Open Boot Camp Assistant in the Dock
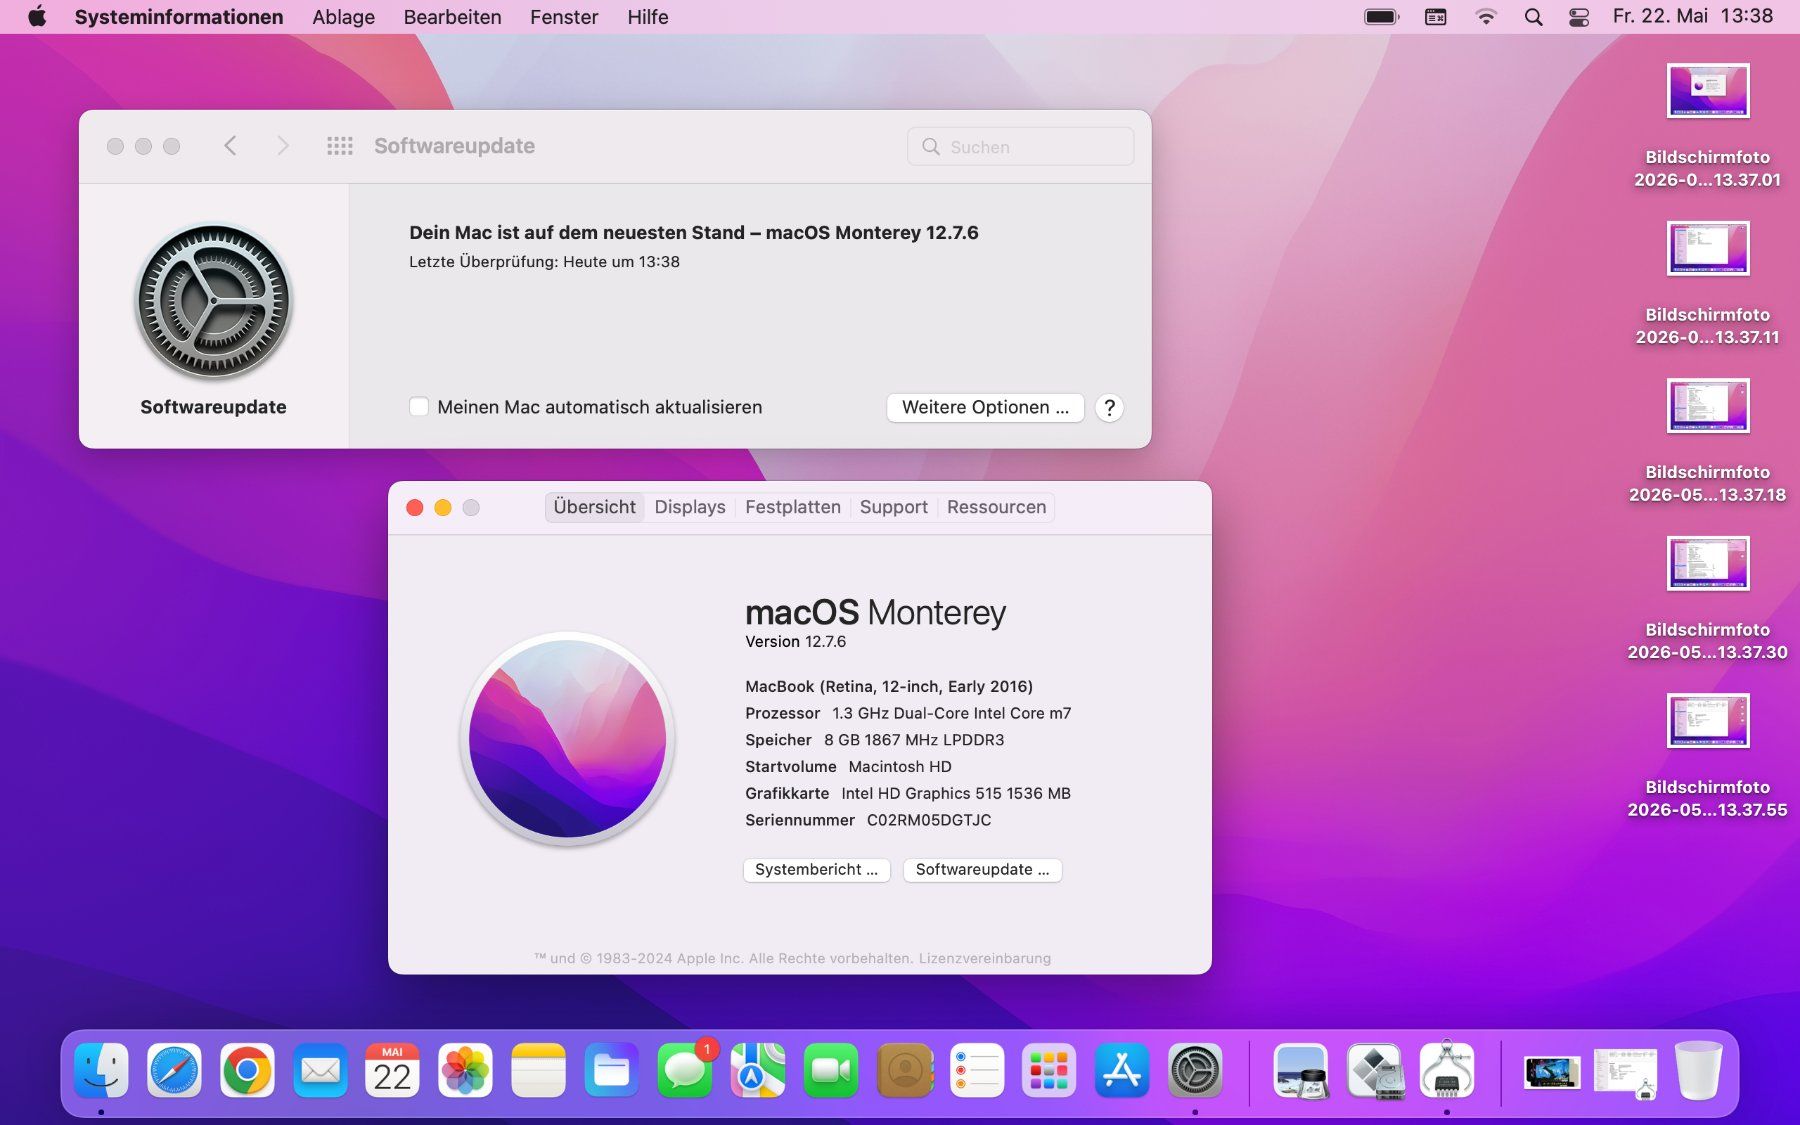This screenshot has width=1800, height=1125. (x=1375, y=1070)
